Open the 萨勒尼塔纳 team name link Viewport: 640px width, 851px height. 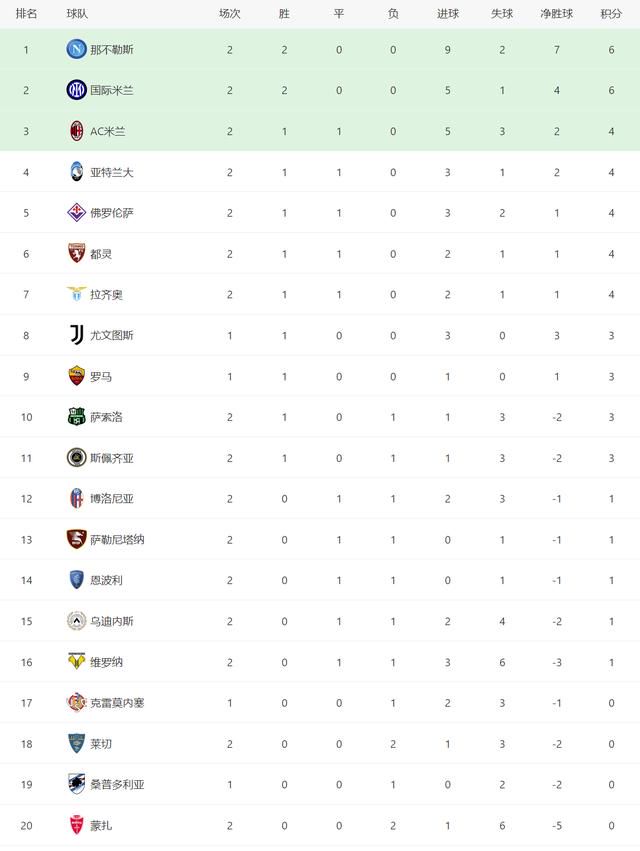coord(117,539)
